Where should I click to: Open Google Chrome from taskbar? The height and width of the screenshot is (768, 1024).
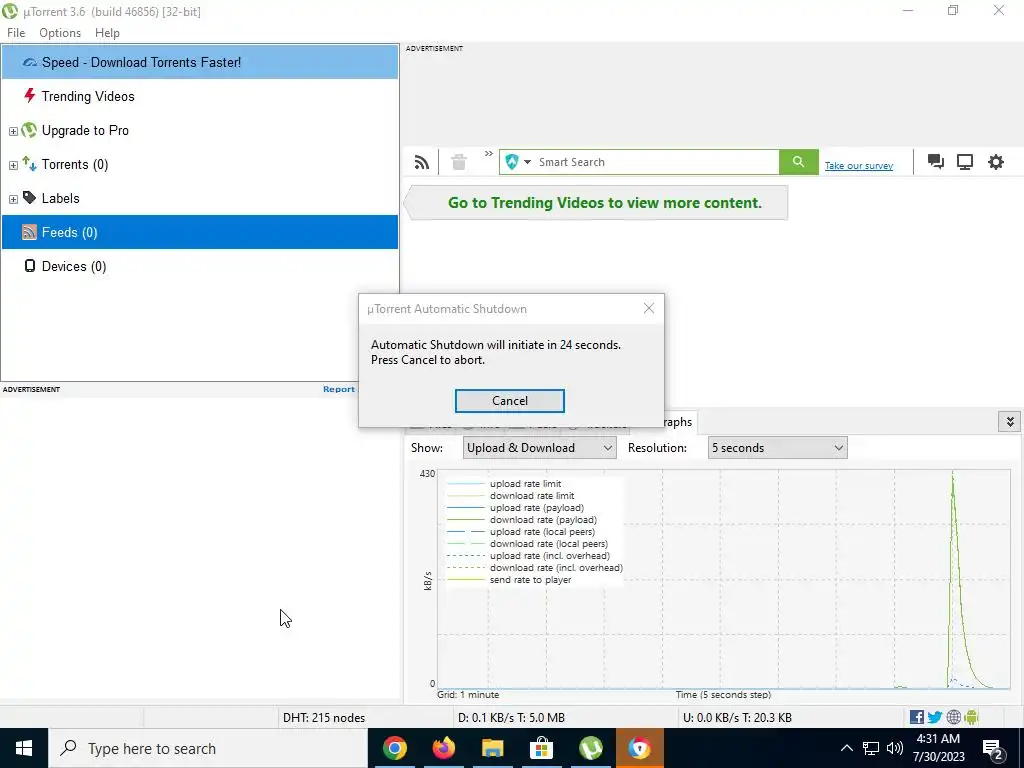394,748
